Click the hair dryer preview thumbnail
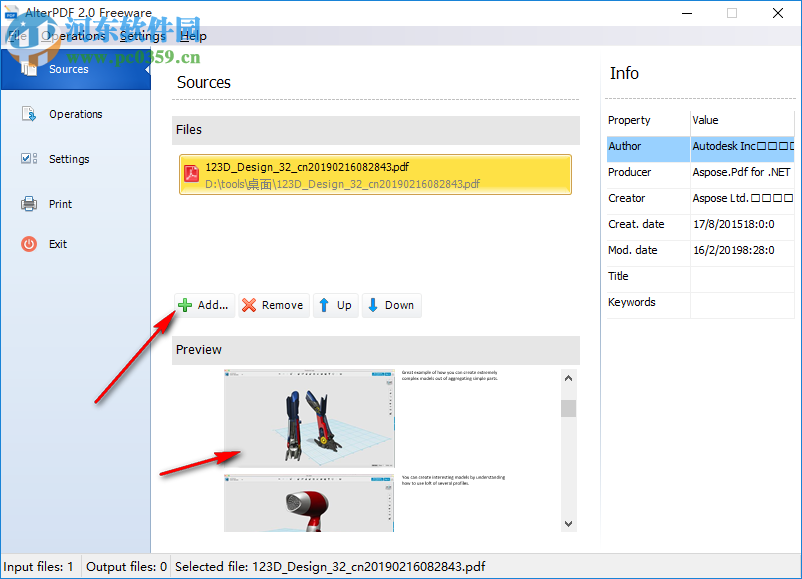This screenshot has height=579, width=802. [309, 503]
